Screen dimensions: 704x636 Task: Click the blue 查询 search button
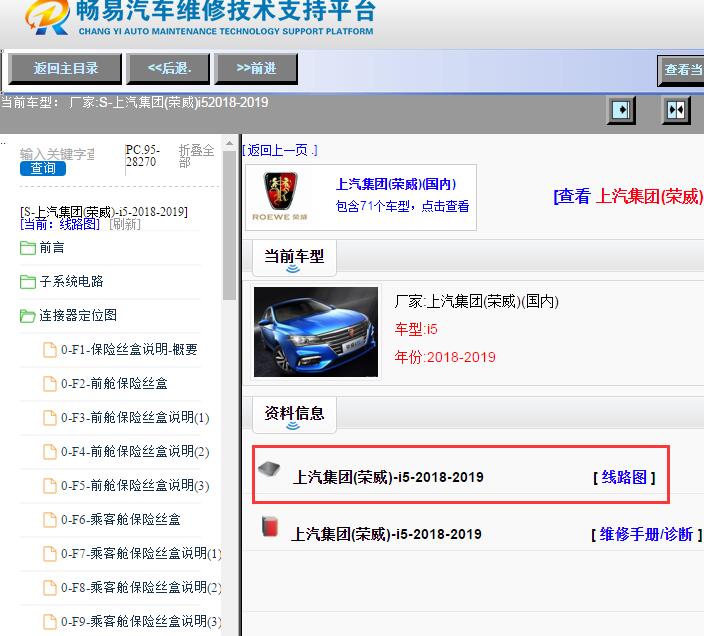pos(43,168)
